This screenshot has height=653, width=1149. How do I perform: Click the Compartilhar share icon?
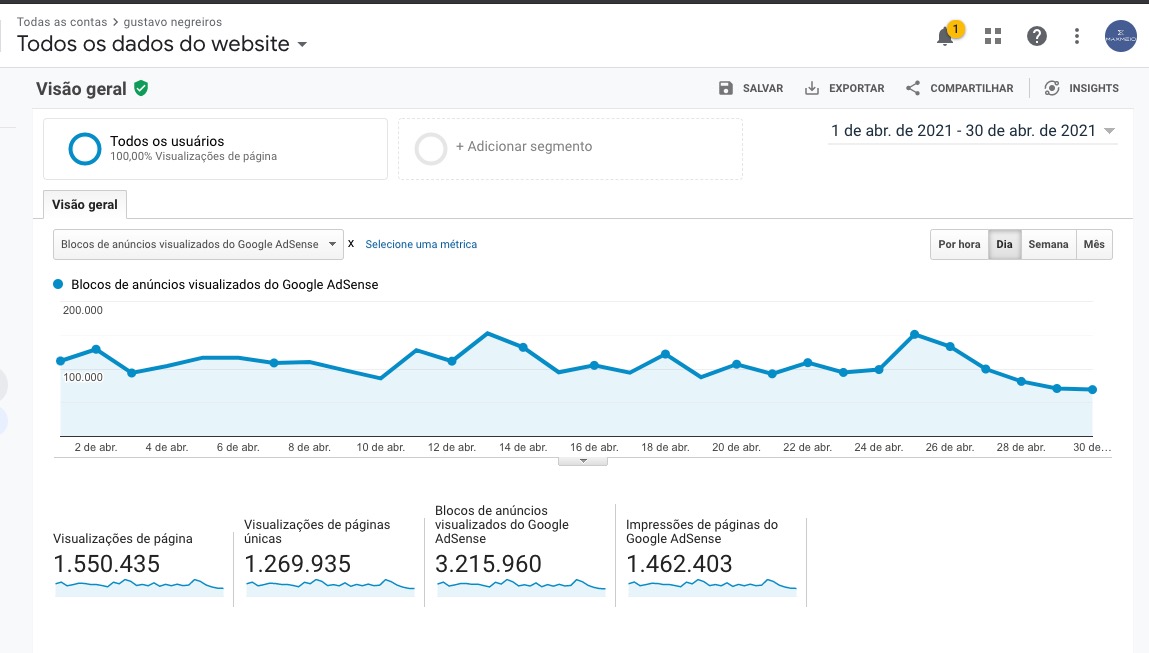click(x=912, y=88)
